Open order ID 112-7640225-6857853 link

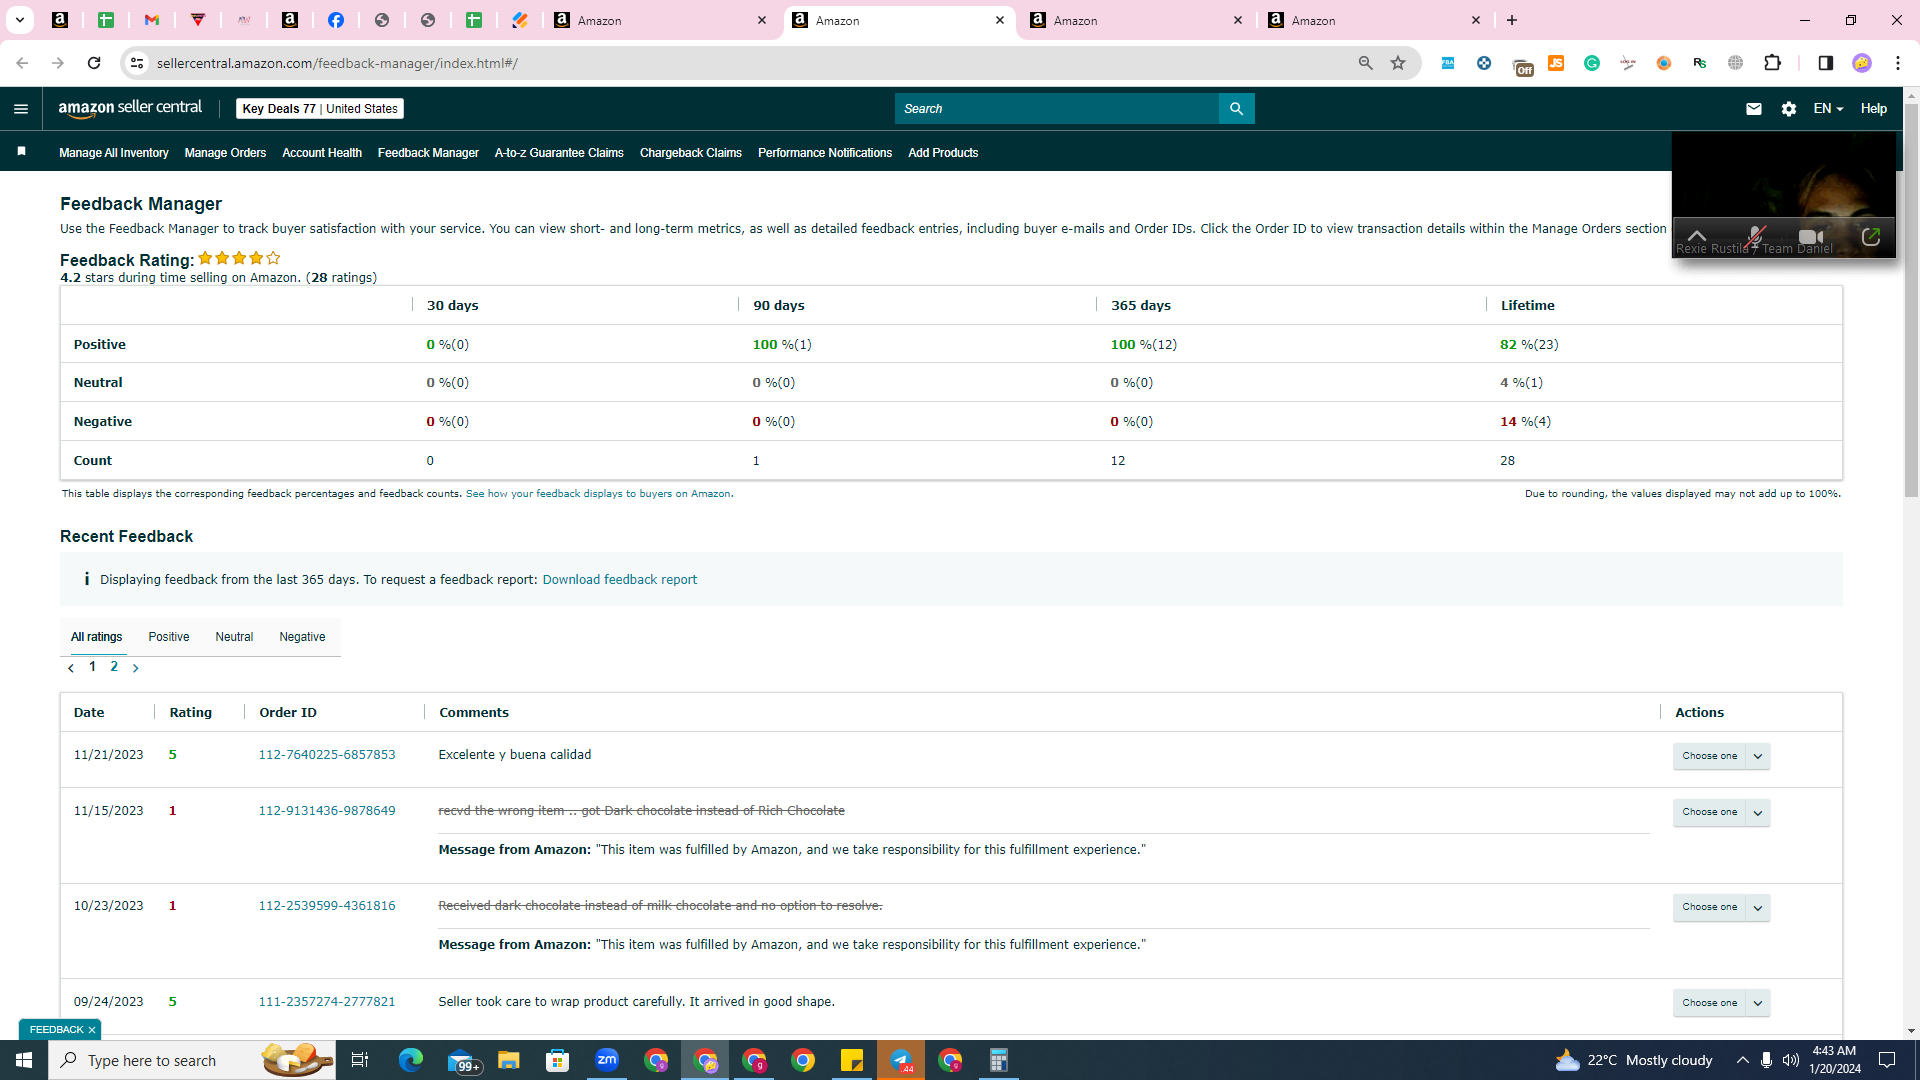tap(327, 755)
